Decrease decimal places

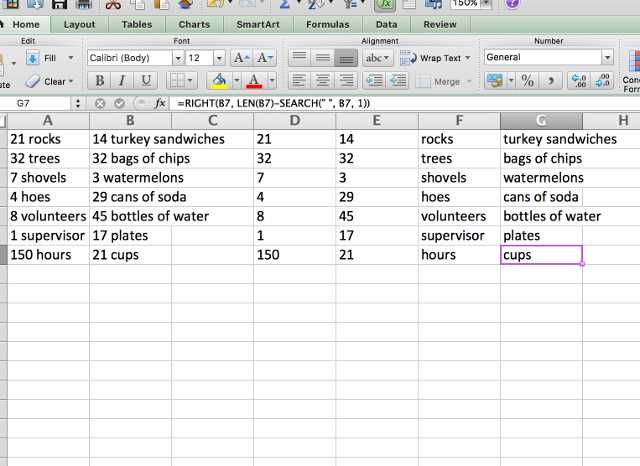602,81
